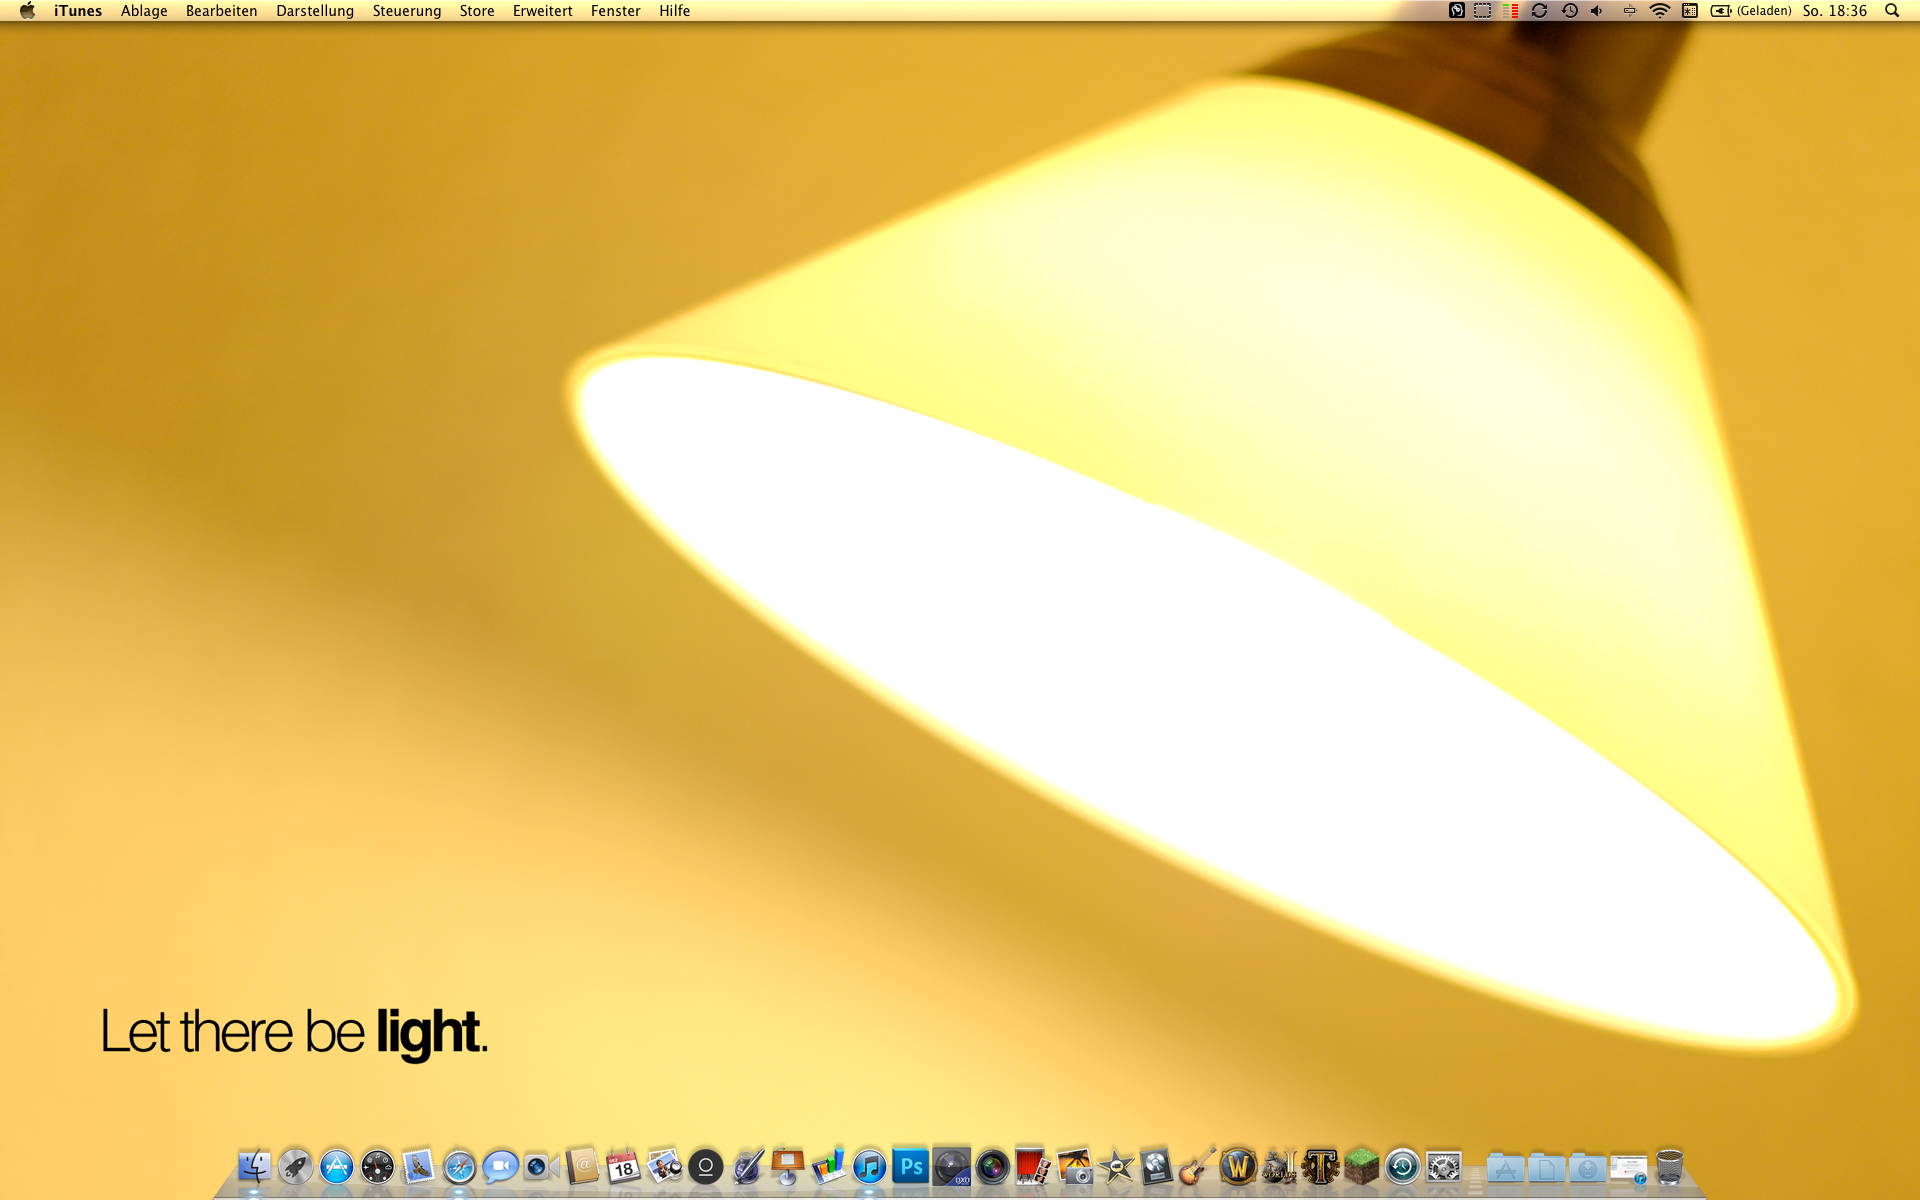This screenshot has width=1920, height=1200.
Task: Click USB-modem status icon in menu bar
Action: pyautogui.click(x=1629, y=11)
